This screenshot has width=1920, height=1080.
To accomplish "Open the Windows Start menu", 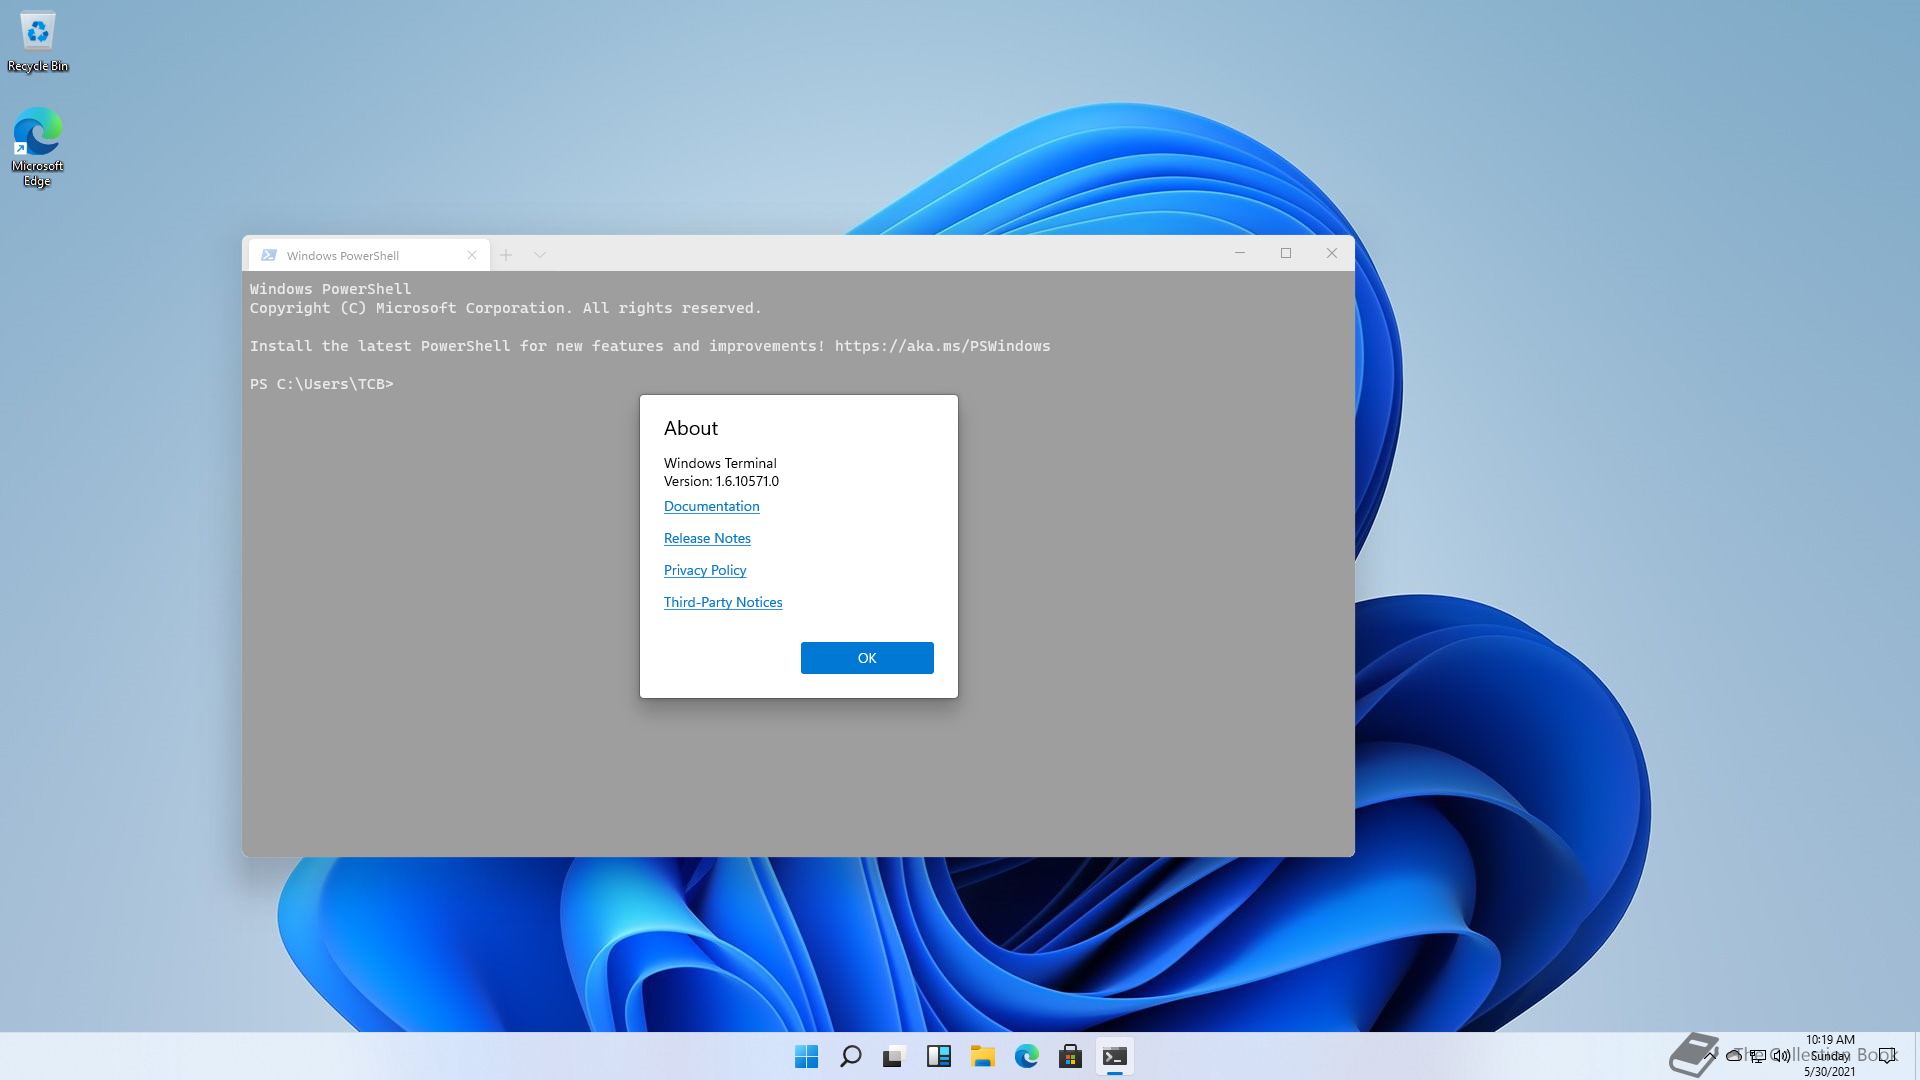I will [x=806, y=1056].
